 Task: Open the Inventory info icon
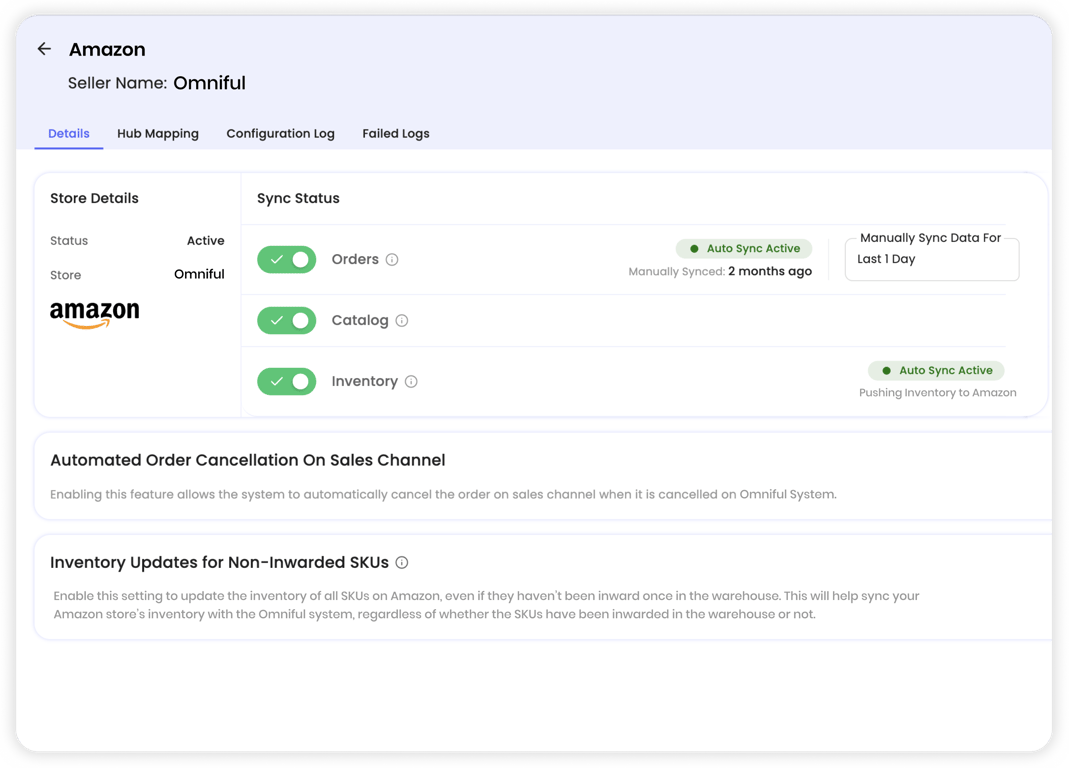click(411, 381)
